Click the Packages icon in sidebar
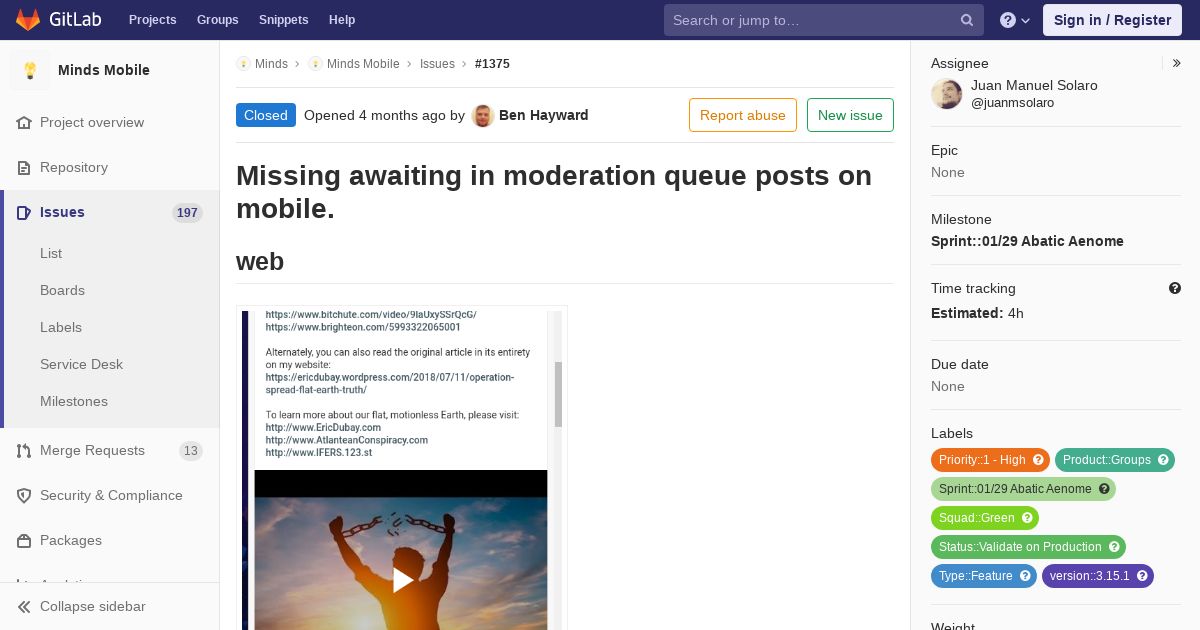Viewport: 1200px width, 630px height. 24,540
